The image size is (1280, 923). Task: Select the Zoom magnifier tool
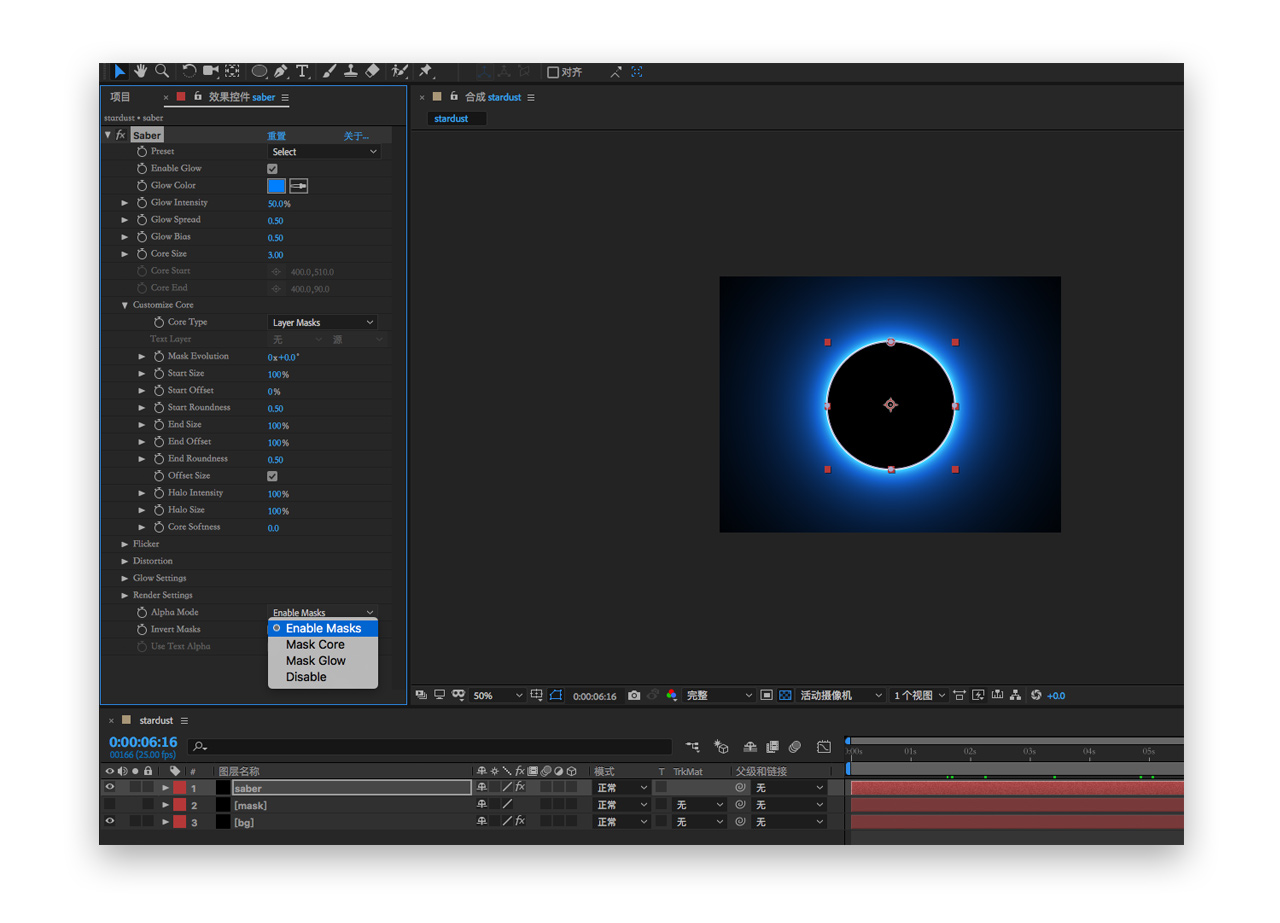(161, 71)
